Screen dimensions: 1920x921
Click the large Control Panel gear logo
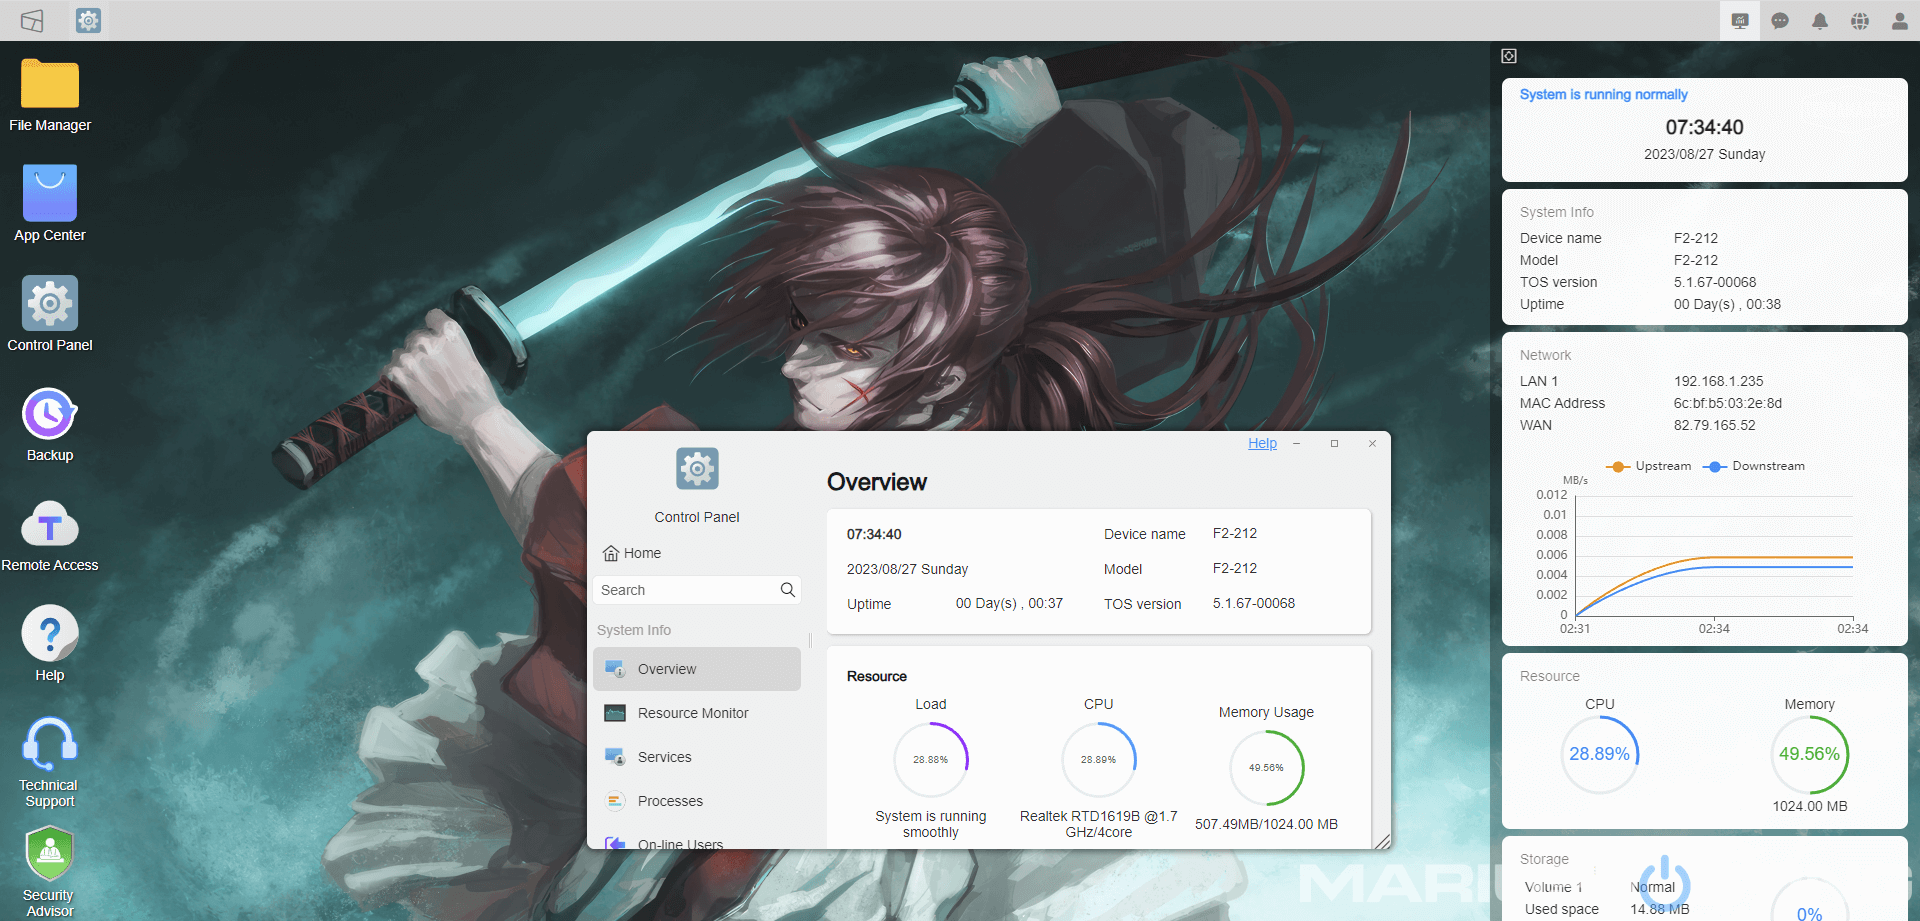point(697,468)
